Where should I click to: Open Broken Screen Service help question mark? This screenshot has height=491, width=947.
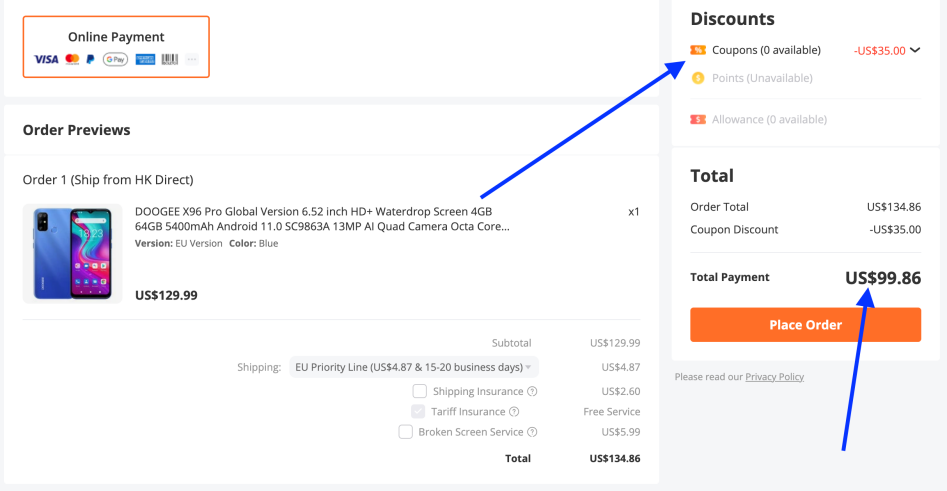click(532, 432)
